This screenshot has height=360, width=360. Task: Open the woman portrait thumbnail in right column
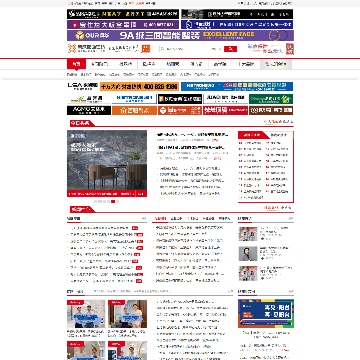click(248, 254)
